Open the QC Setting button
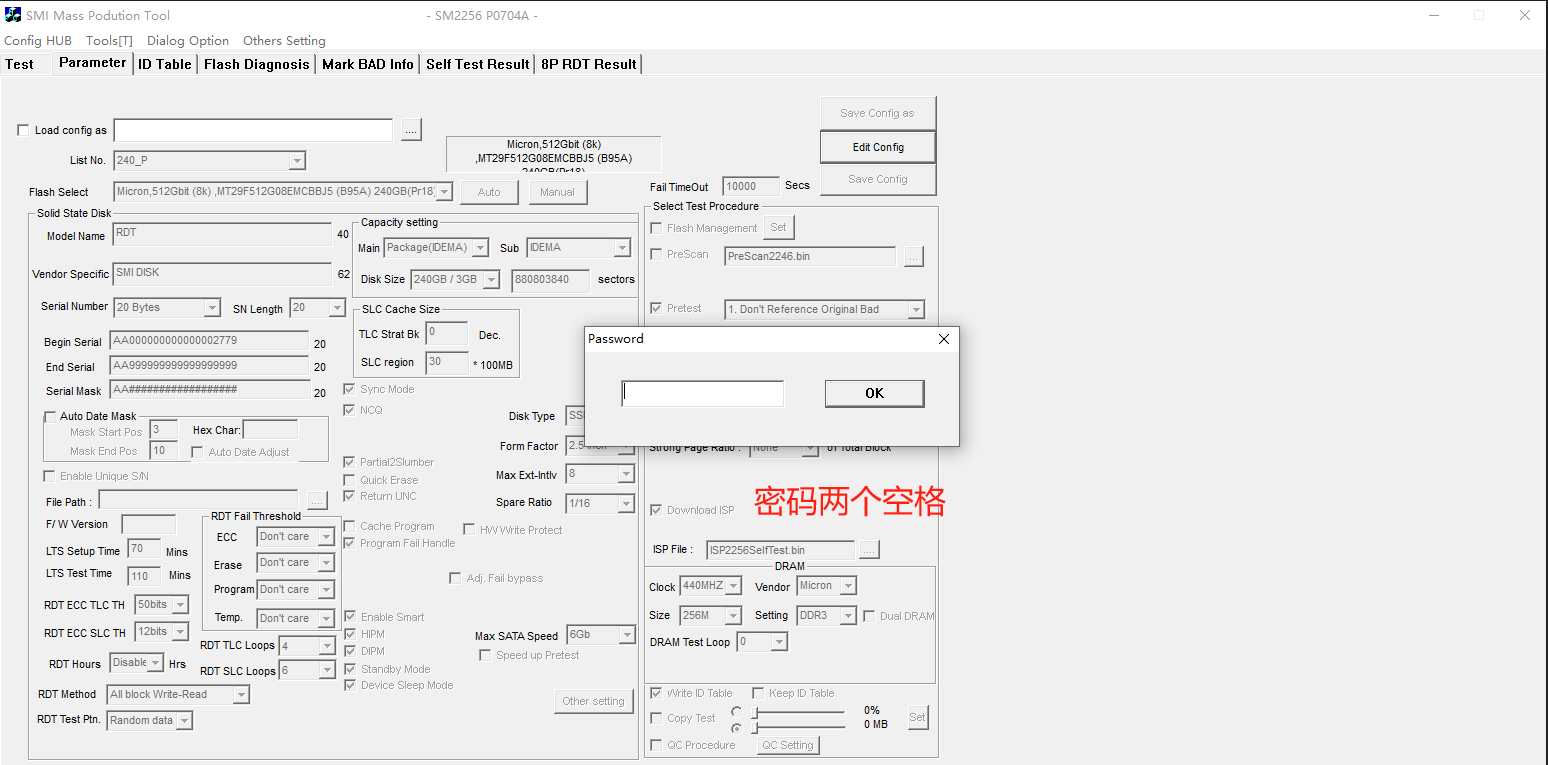 (x=788, y=745)
